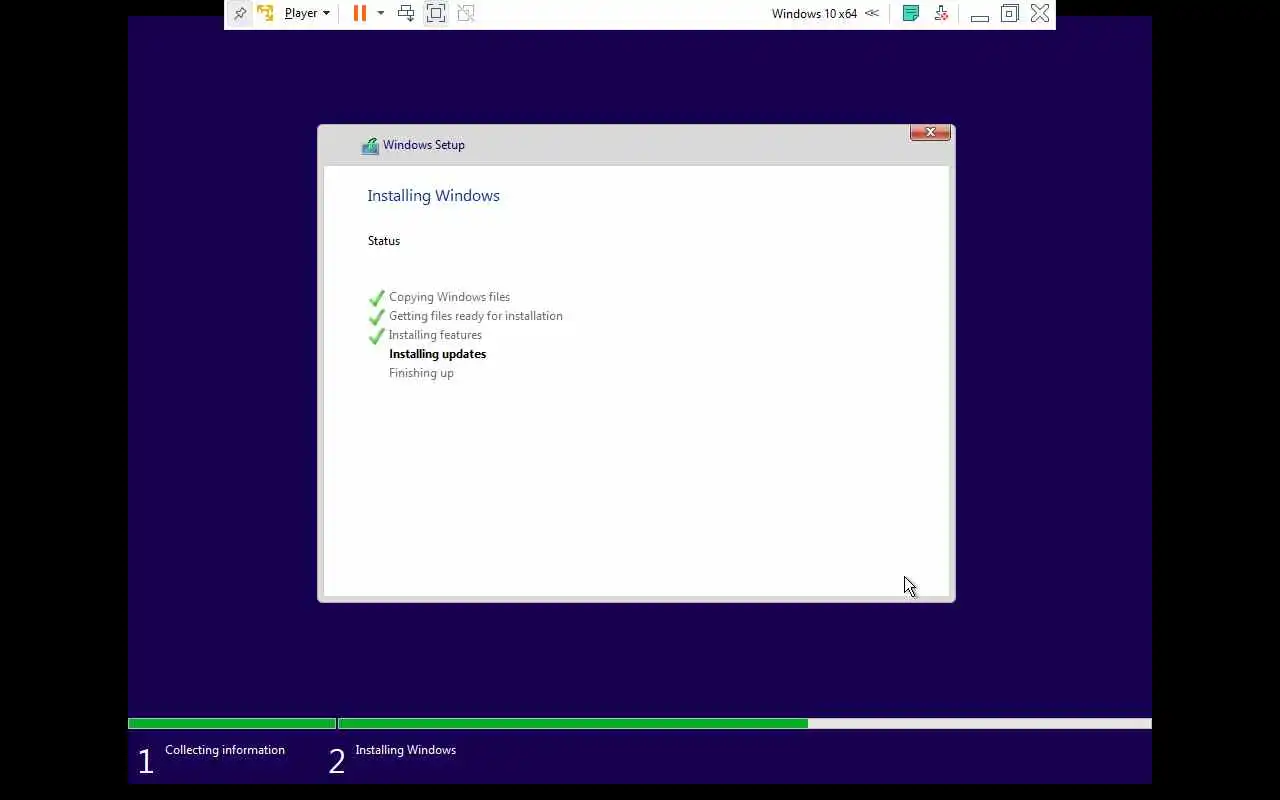
Task: Collapse device list with the double chevron
Action: (872, 13)
